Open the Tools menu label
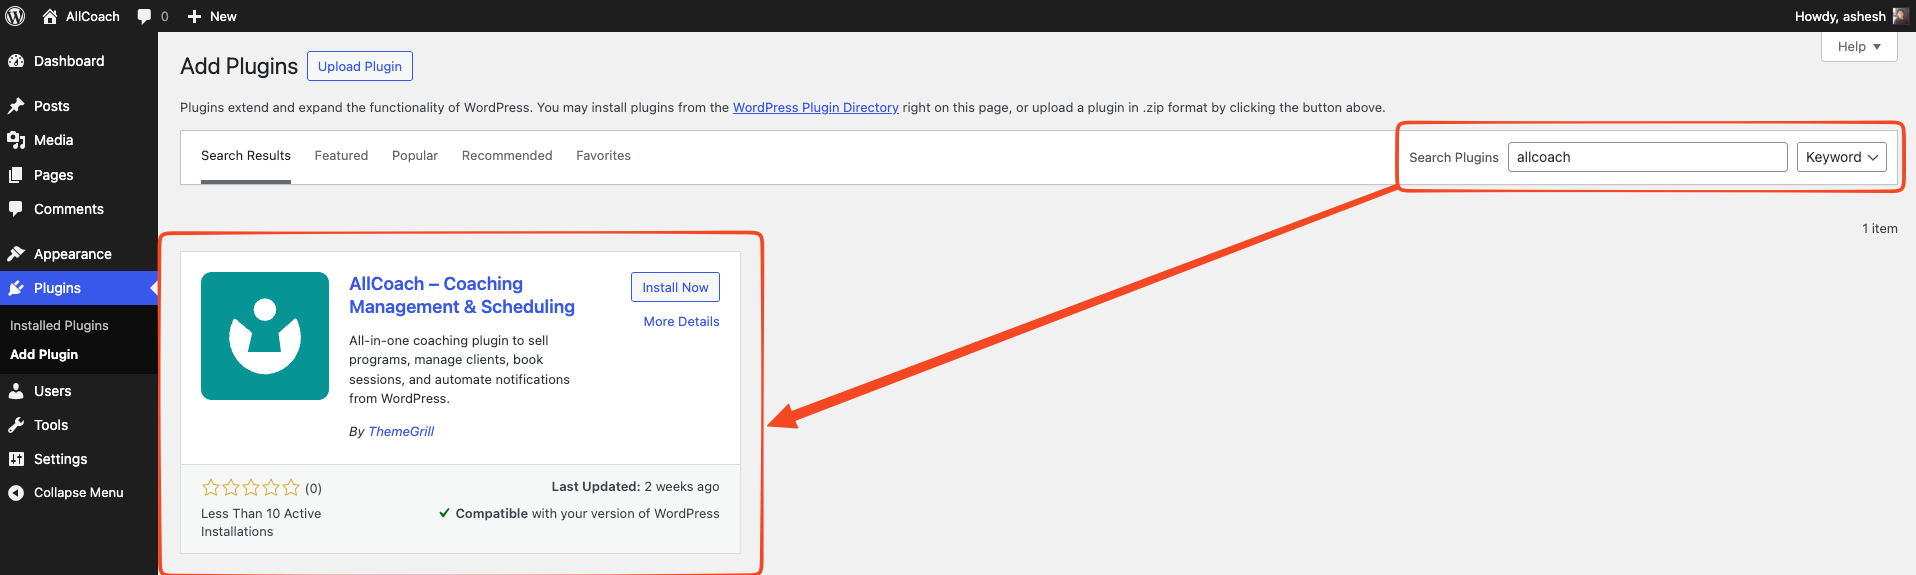This screenshot has width=1916, height=575. coord(51,425)
